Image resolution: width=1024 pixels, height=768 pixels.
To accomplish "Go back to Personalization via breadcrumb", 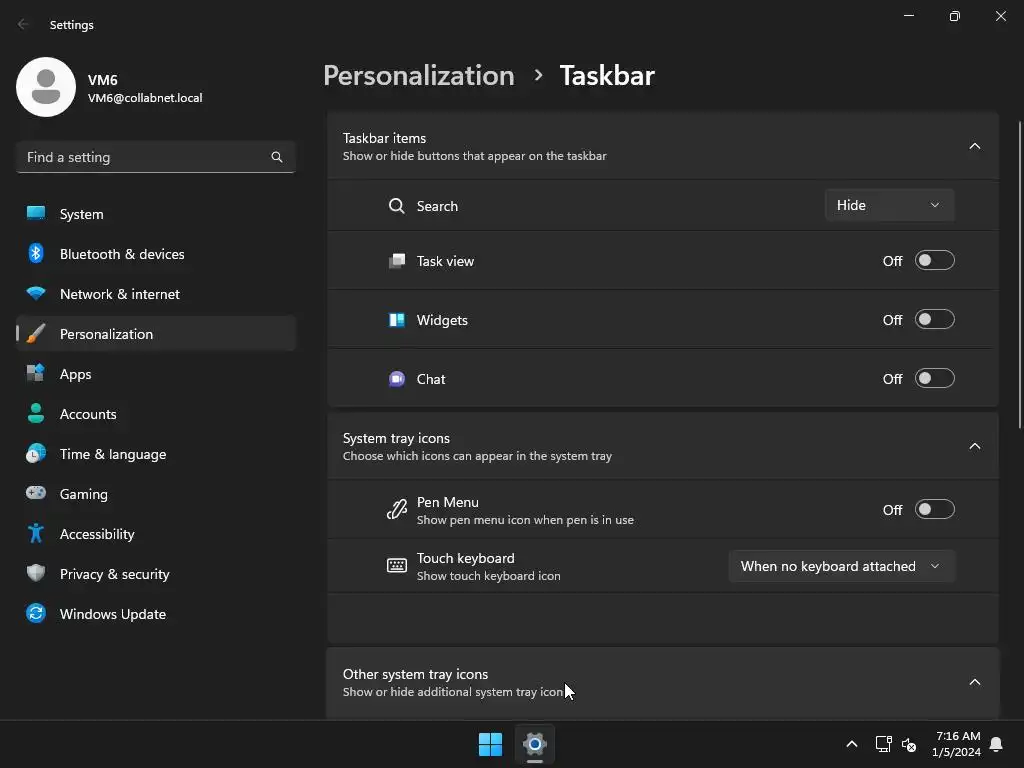I will [x=418, y=76].
